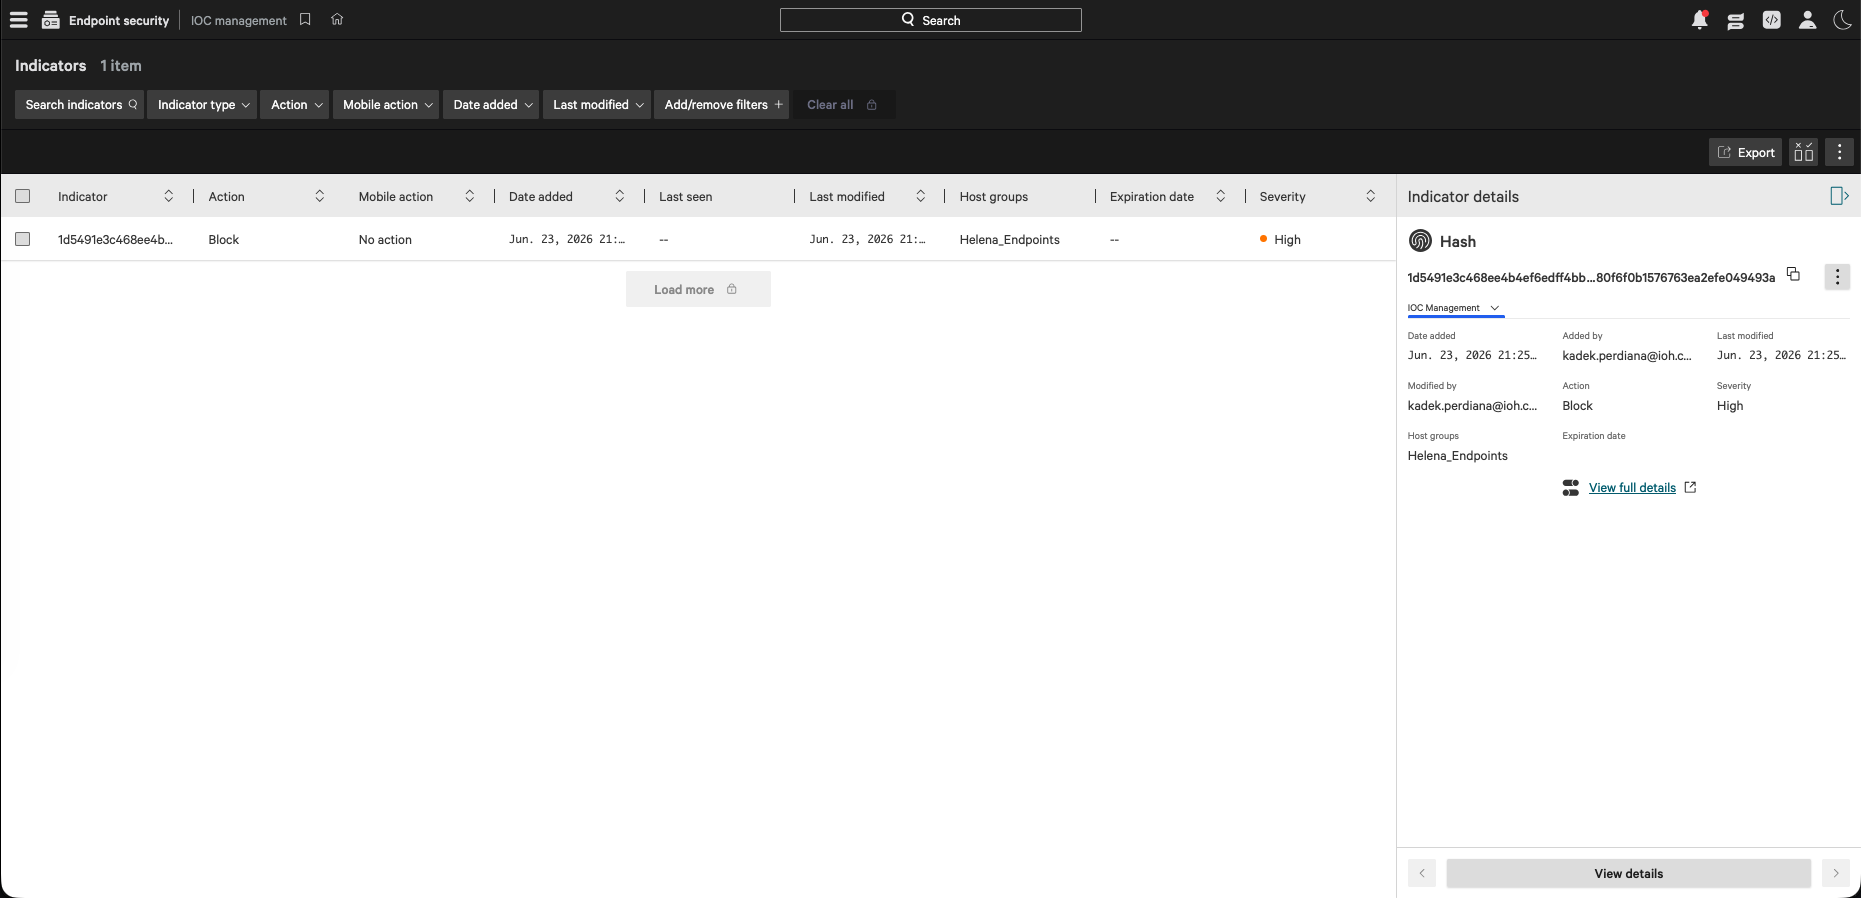This screenshot has height=898, width=1861.
Task: Click the top Search field
Action: pyautogui.click(x=930, y=20)
